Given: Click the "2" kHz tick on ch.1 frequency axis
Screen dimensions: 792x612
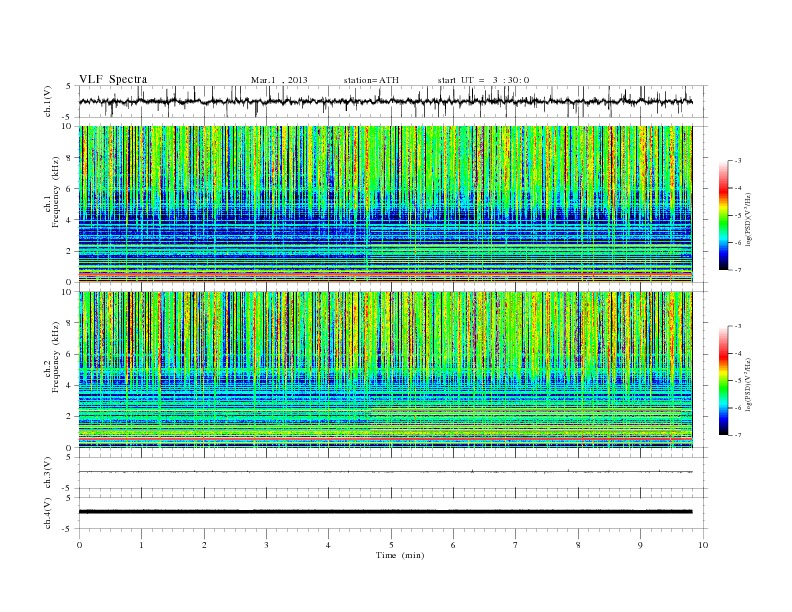Looking at the screenshot, I should pyautogui.click(x=70, y=251).
